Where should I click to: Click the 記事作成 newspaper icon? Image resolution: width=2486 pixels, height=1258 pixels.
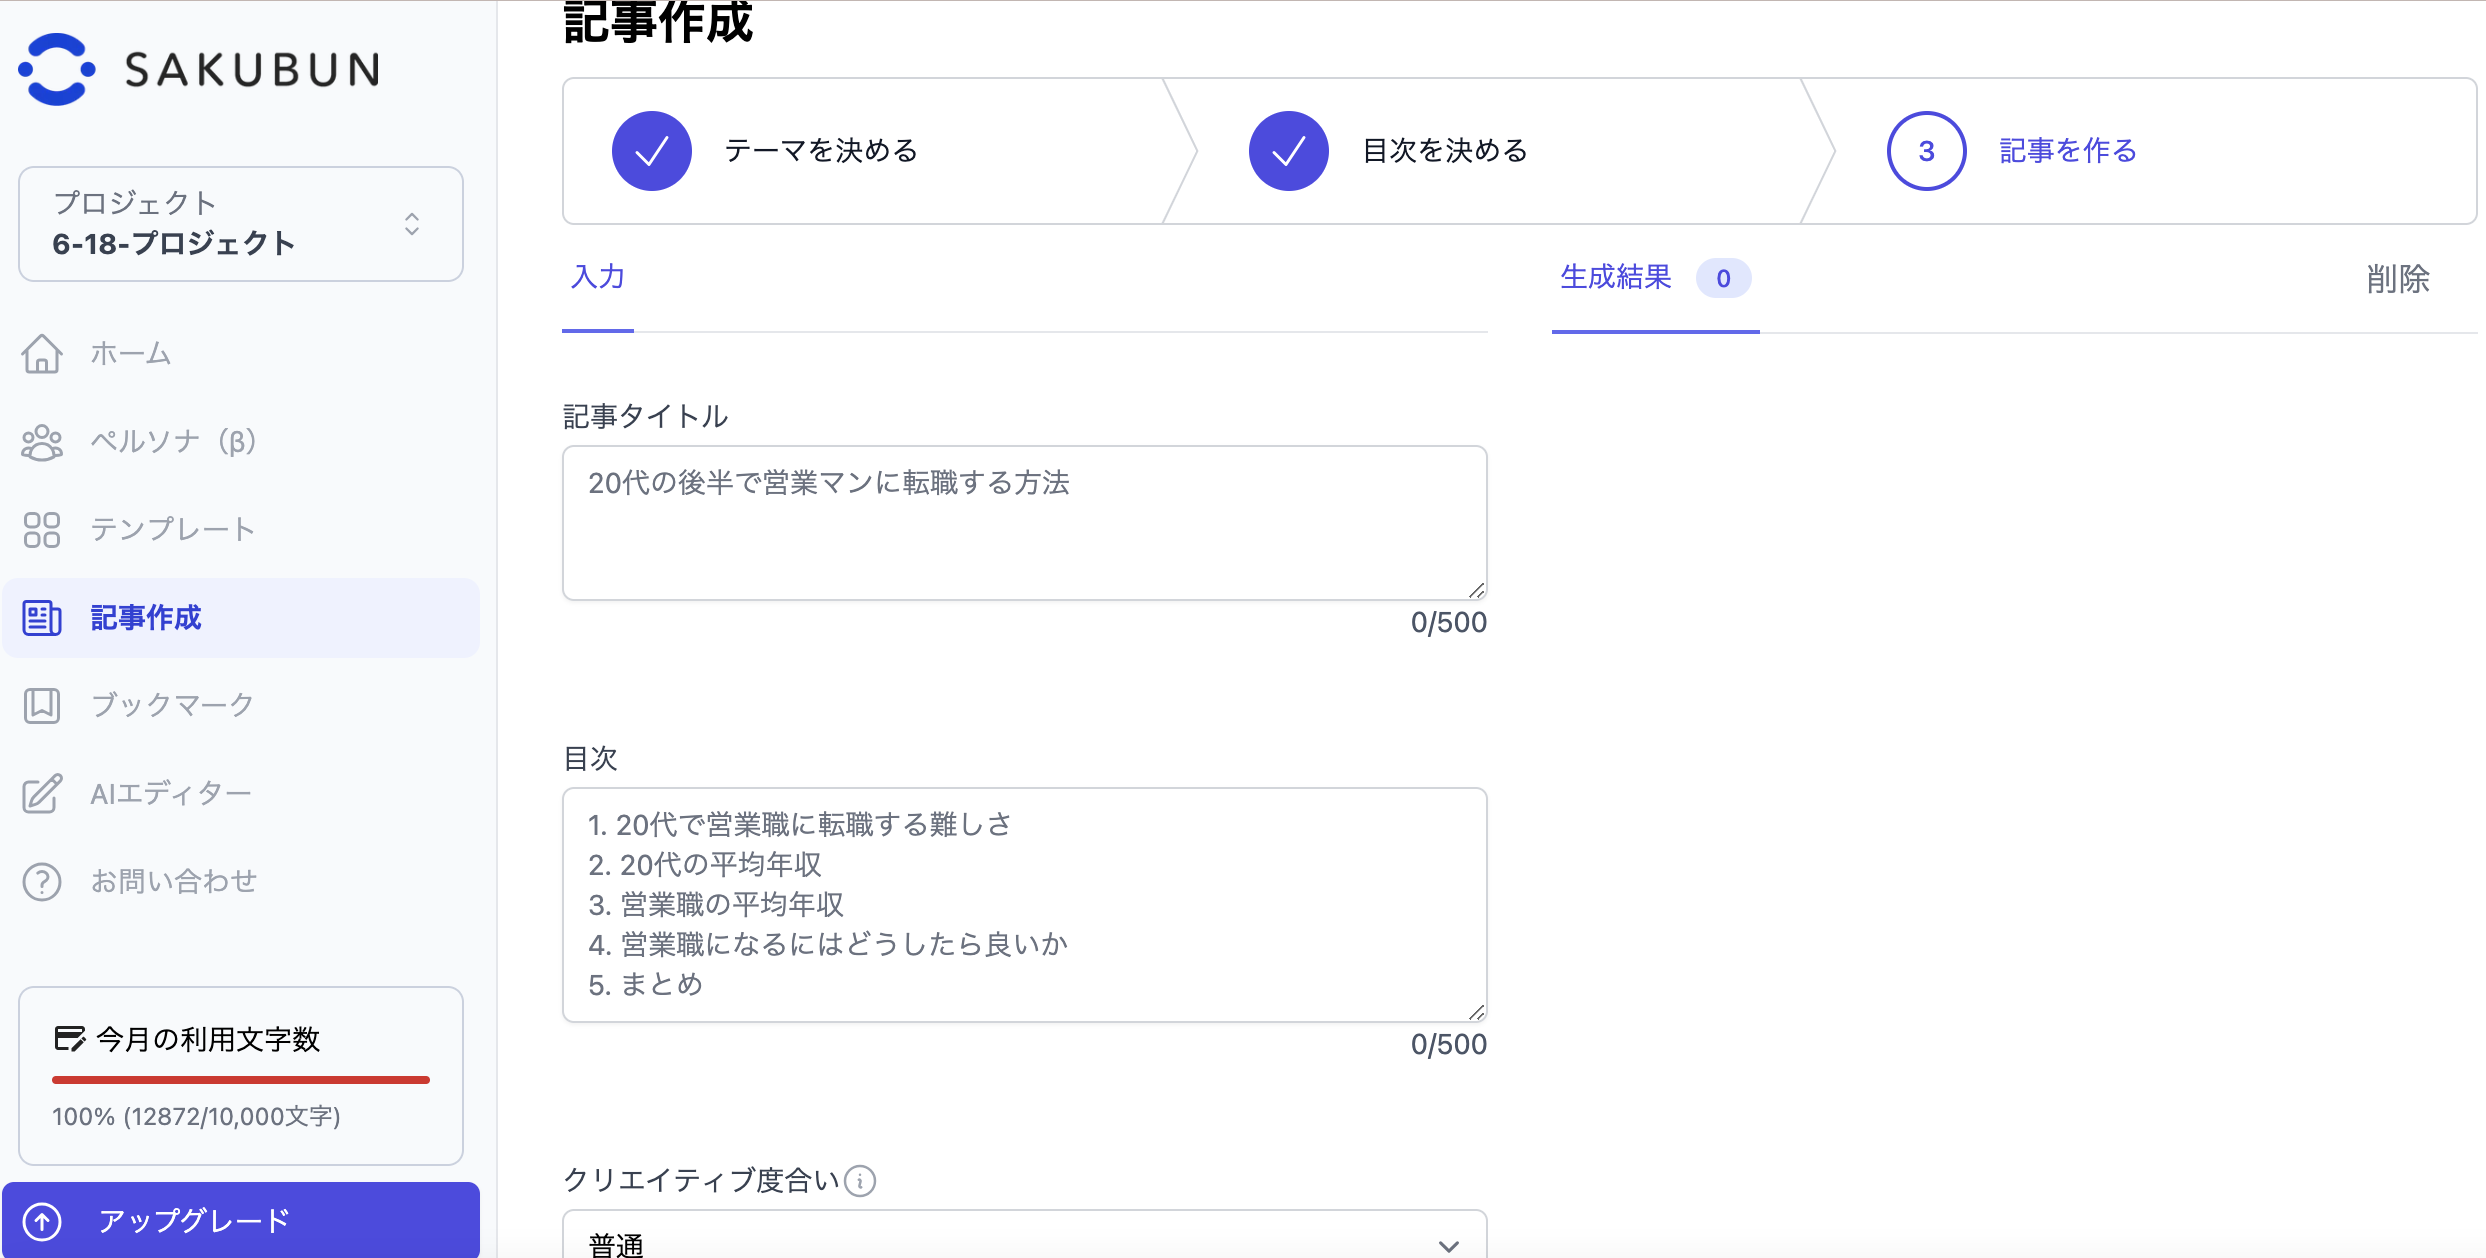point(42,618)
